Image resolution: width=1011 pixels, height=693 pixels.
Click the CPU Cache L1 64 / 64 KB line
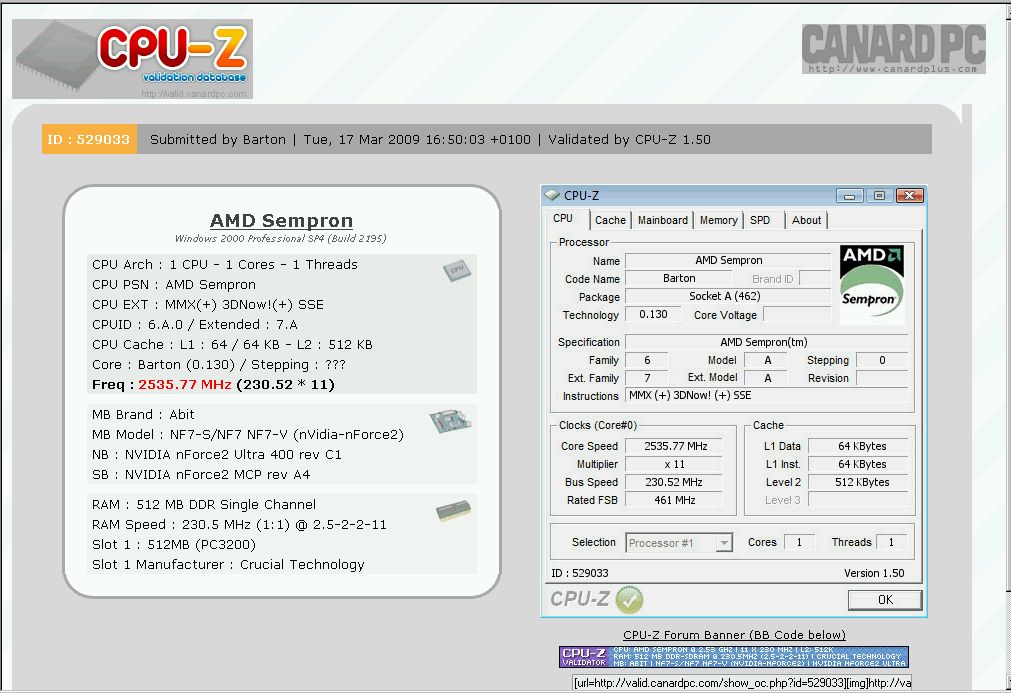click(x=232, y=345)
